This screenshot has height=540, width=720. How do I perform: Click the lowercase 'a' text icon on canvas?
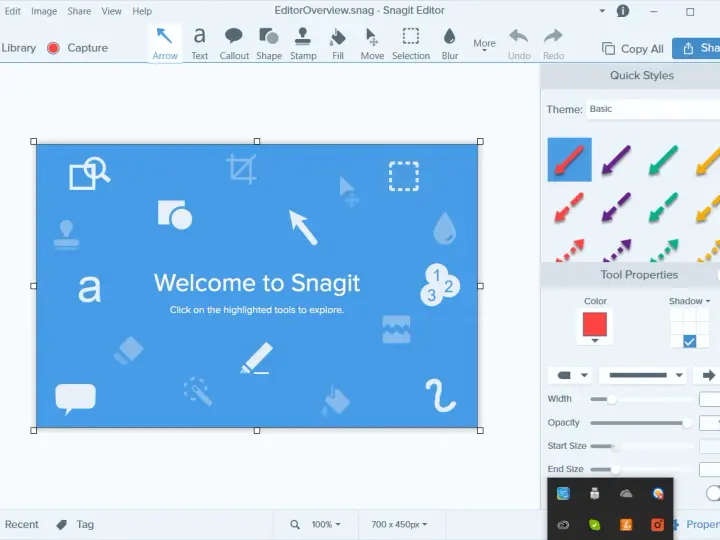pos(89,289)
